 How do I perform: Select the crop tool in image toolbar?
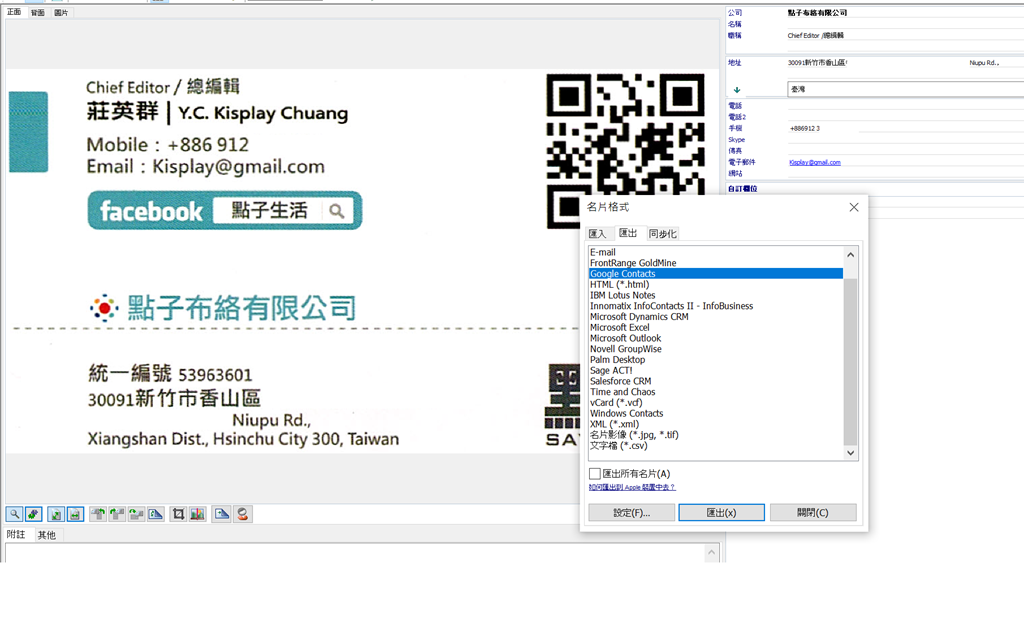(178, 514)
